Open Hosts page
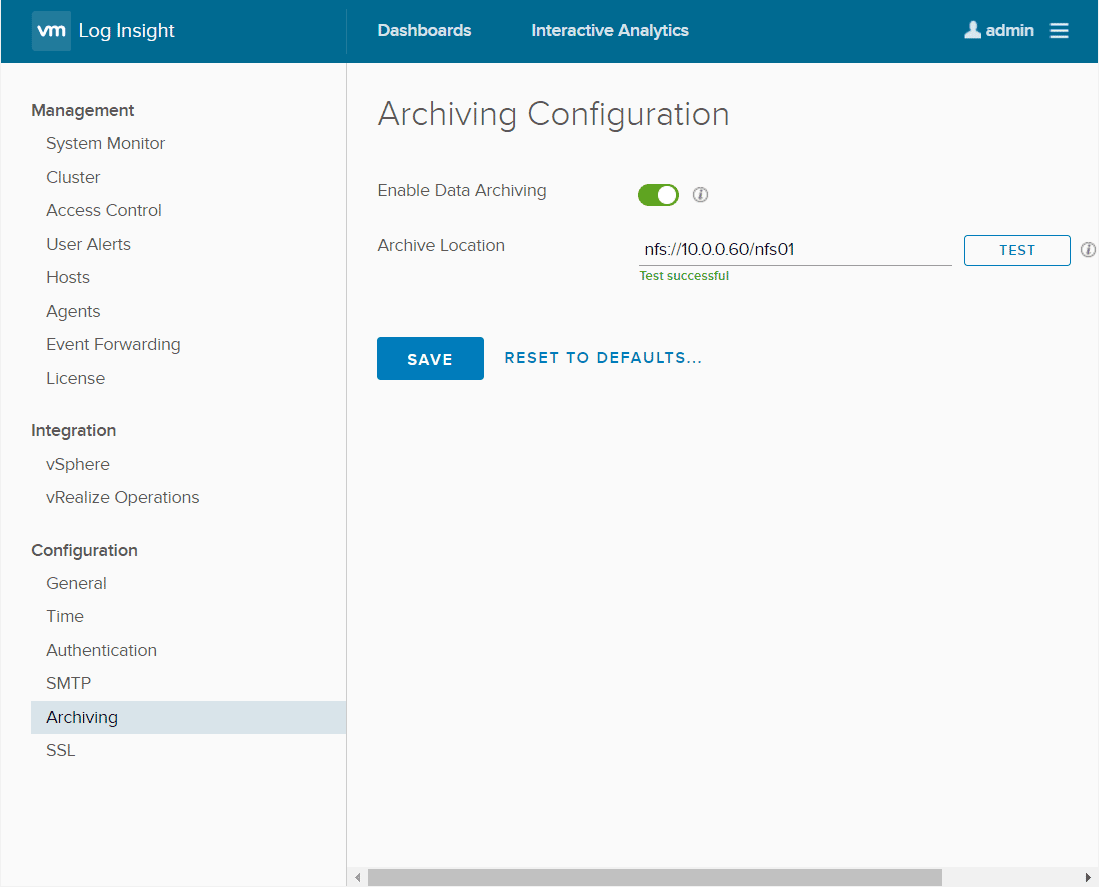Image resolution: width=1099 pixels, height=887 pixels. [x=68, y=277]
